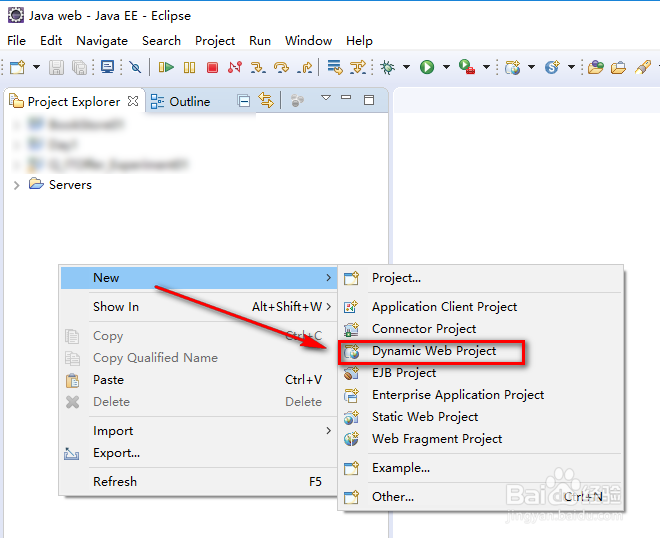This screenshot has height=538, width=660.
Task: Click the New Servlet toolbar icon
Action: click(552, 67)
